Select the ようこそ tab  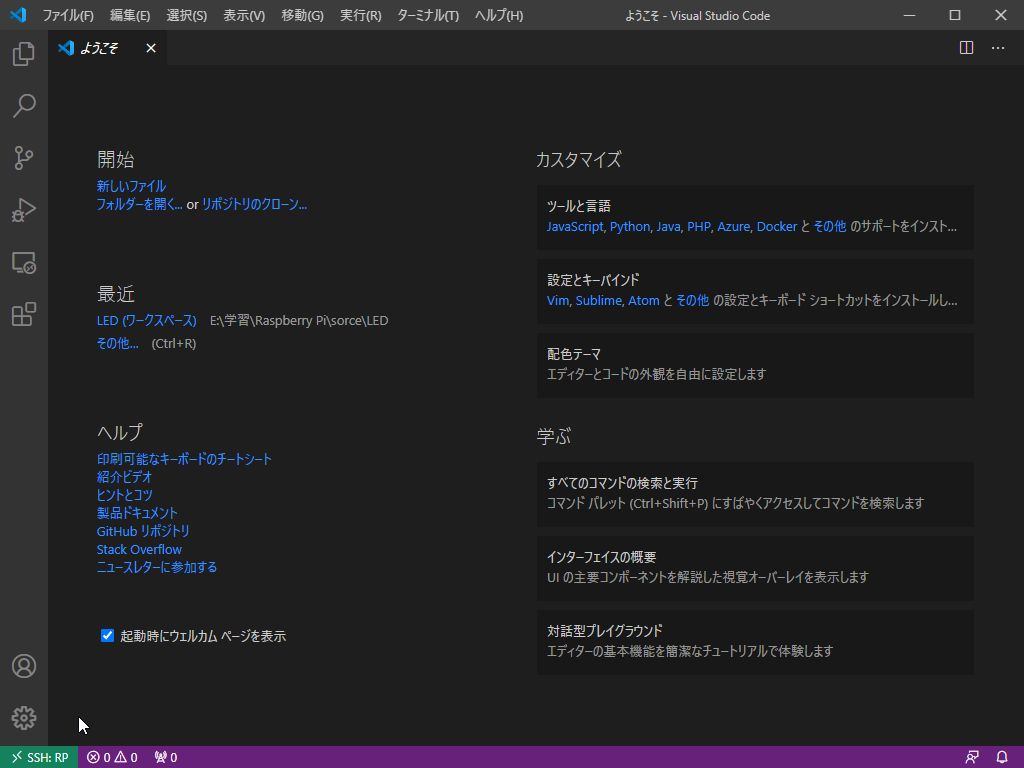(x=101, y=47)
